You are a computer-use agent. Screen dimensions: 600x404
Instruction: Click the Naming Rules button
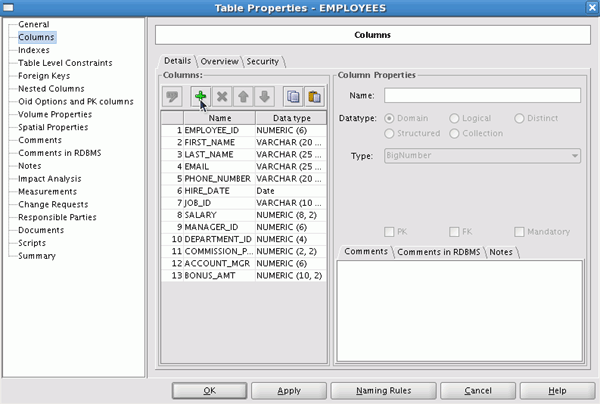point(383,391)
